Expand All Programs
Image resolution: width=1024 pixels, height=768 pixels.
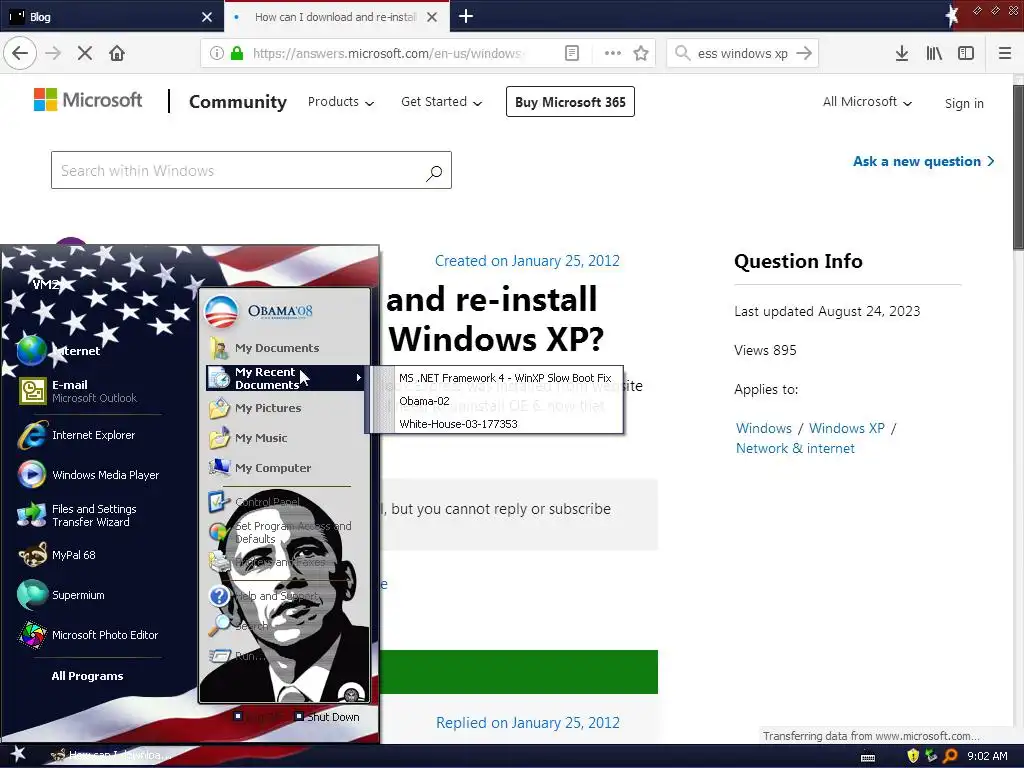[88, 676]
